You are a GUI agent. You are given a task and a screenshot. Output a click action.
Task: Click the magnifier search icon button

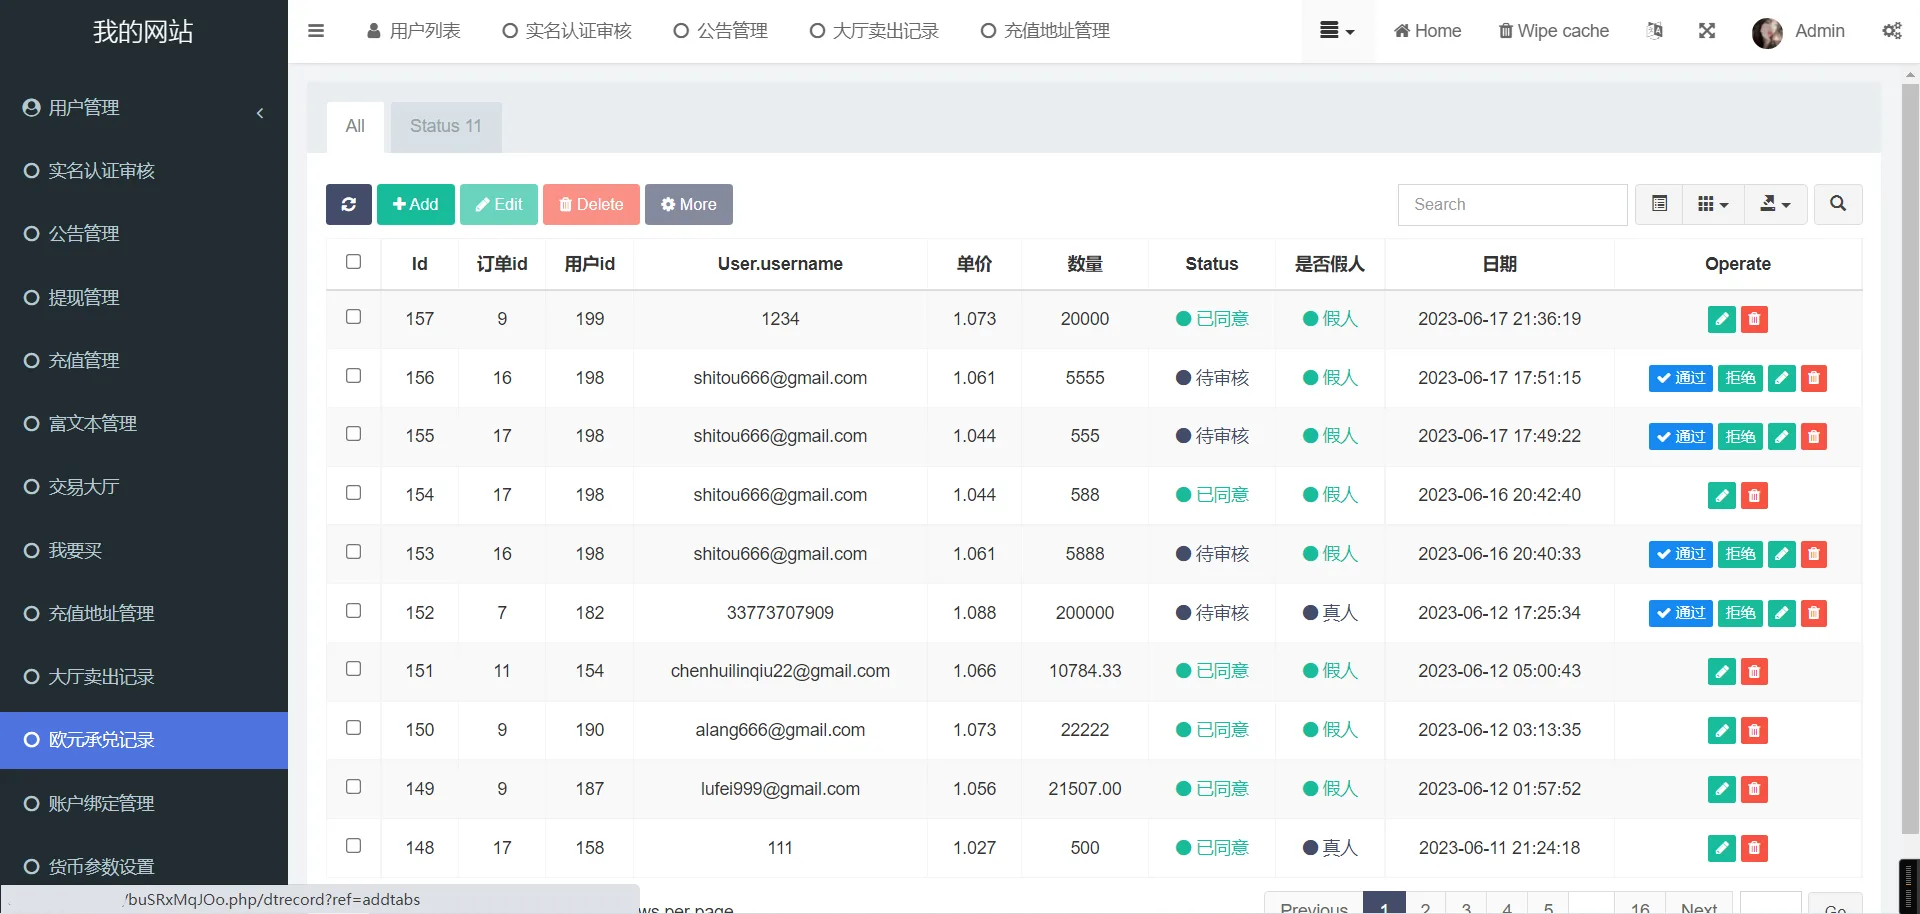1837,204
